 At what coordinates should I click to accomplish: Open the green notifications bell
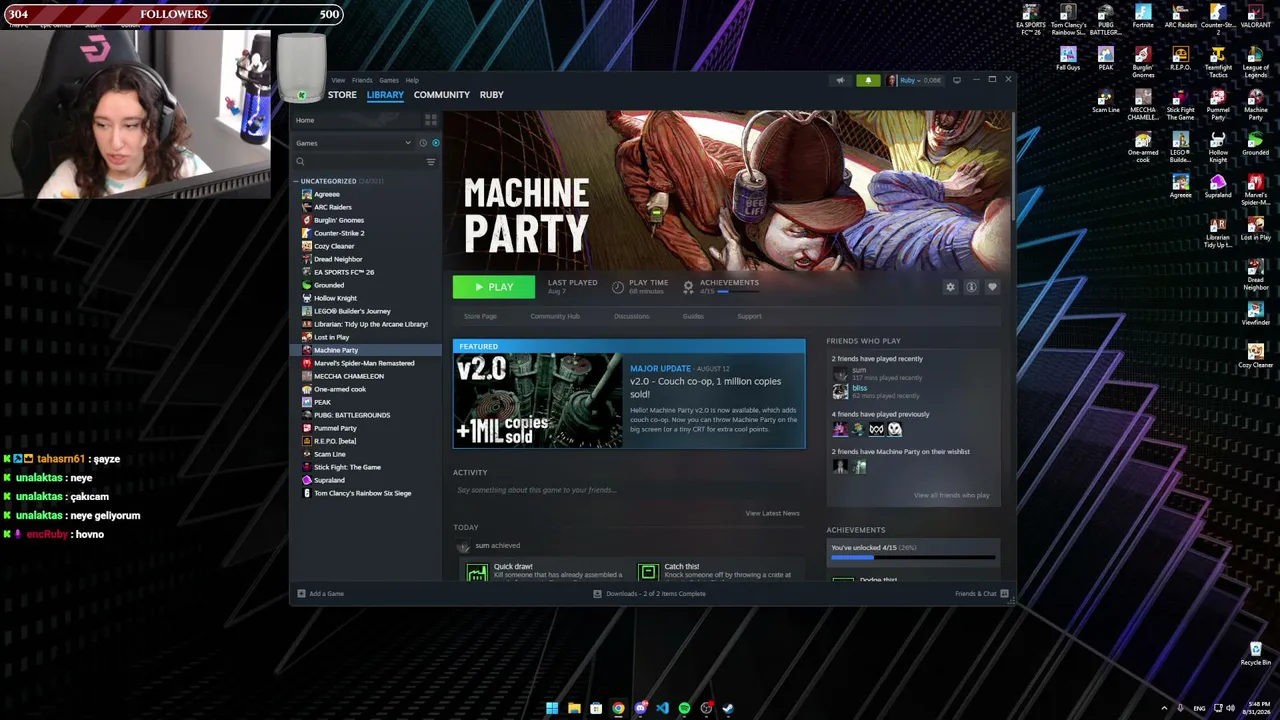click(868, 80)
